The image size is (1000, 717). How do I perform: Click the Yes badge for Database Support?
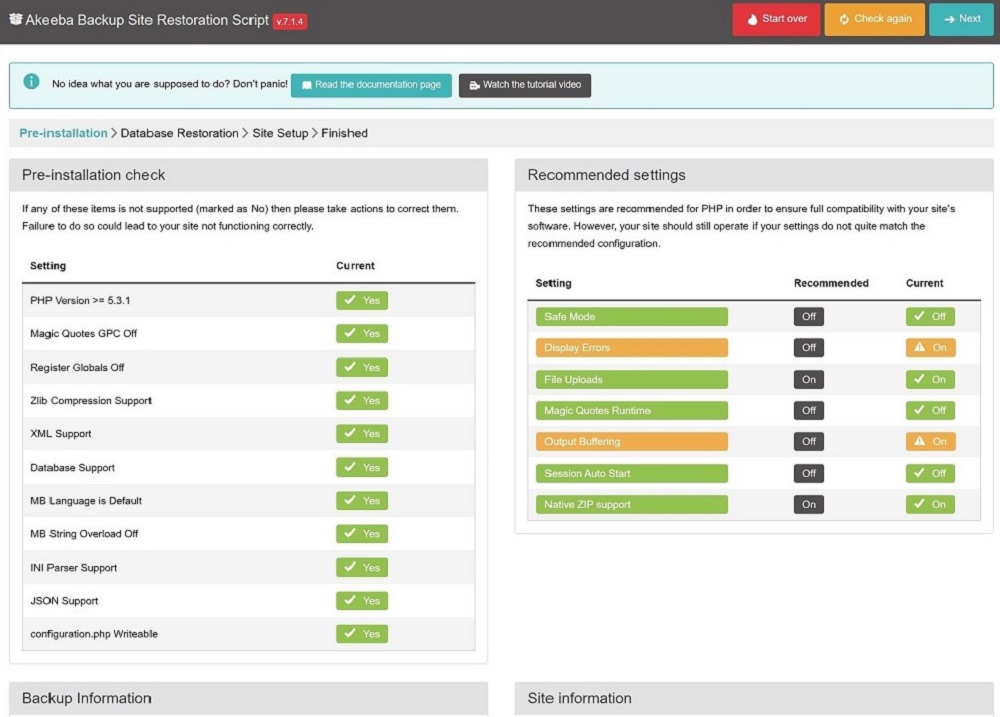click(362, 468)
